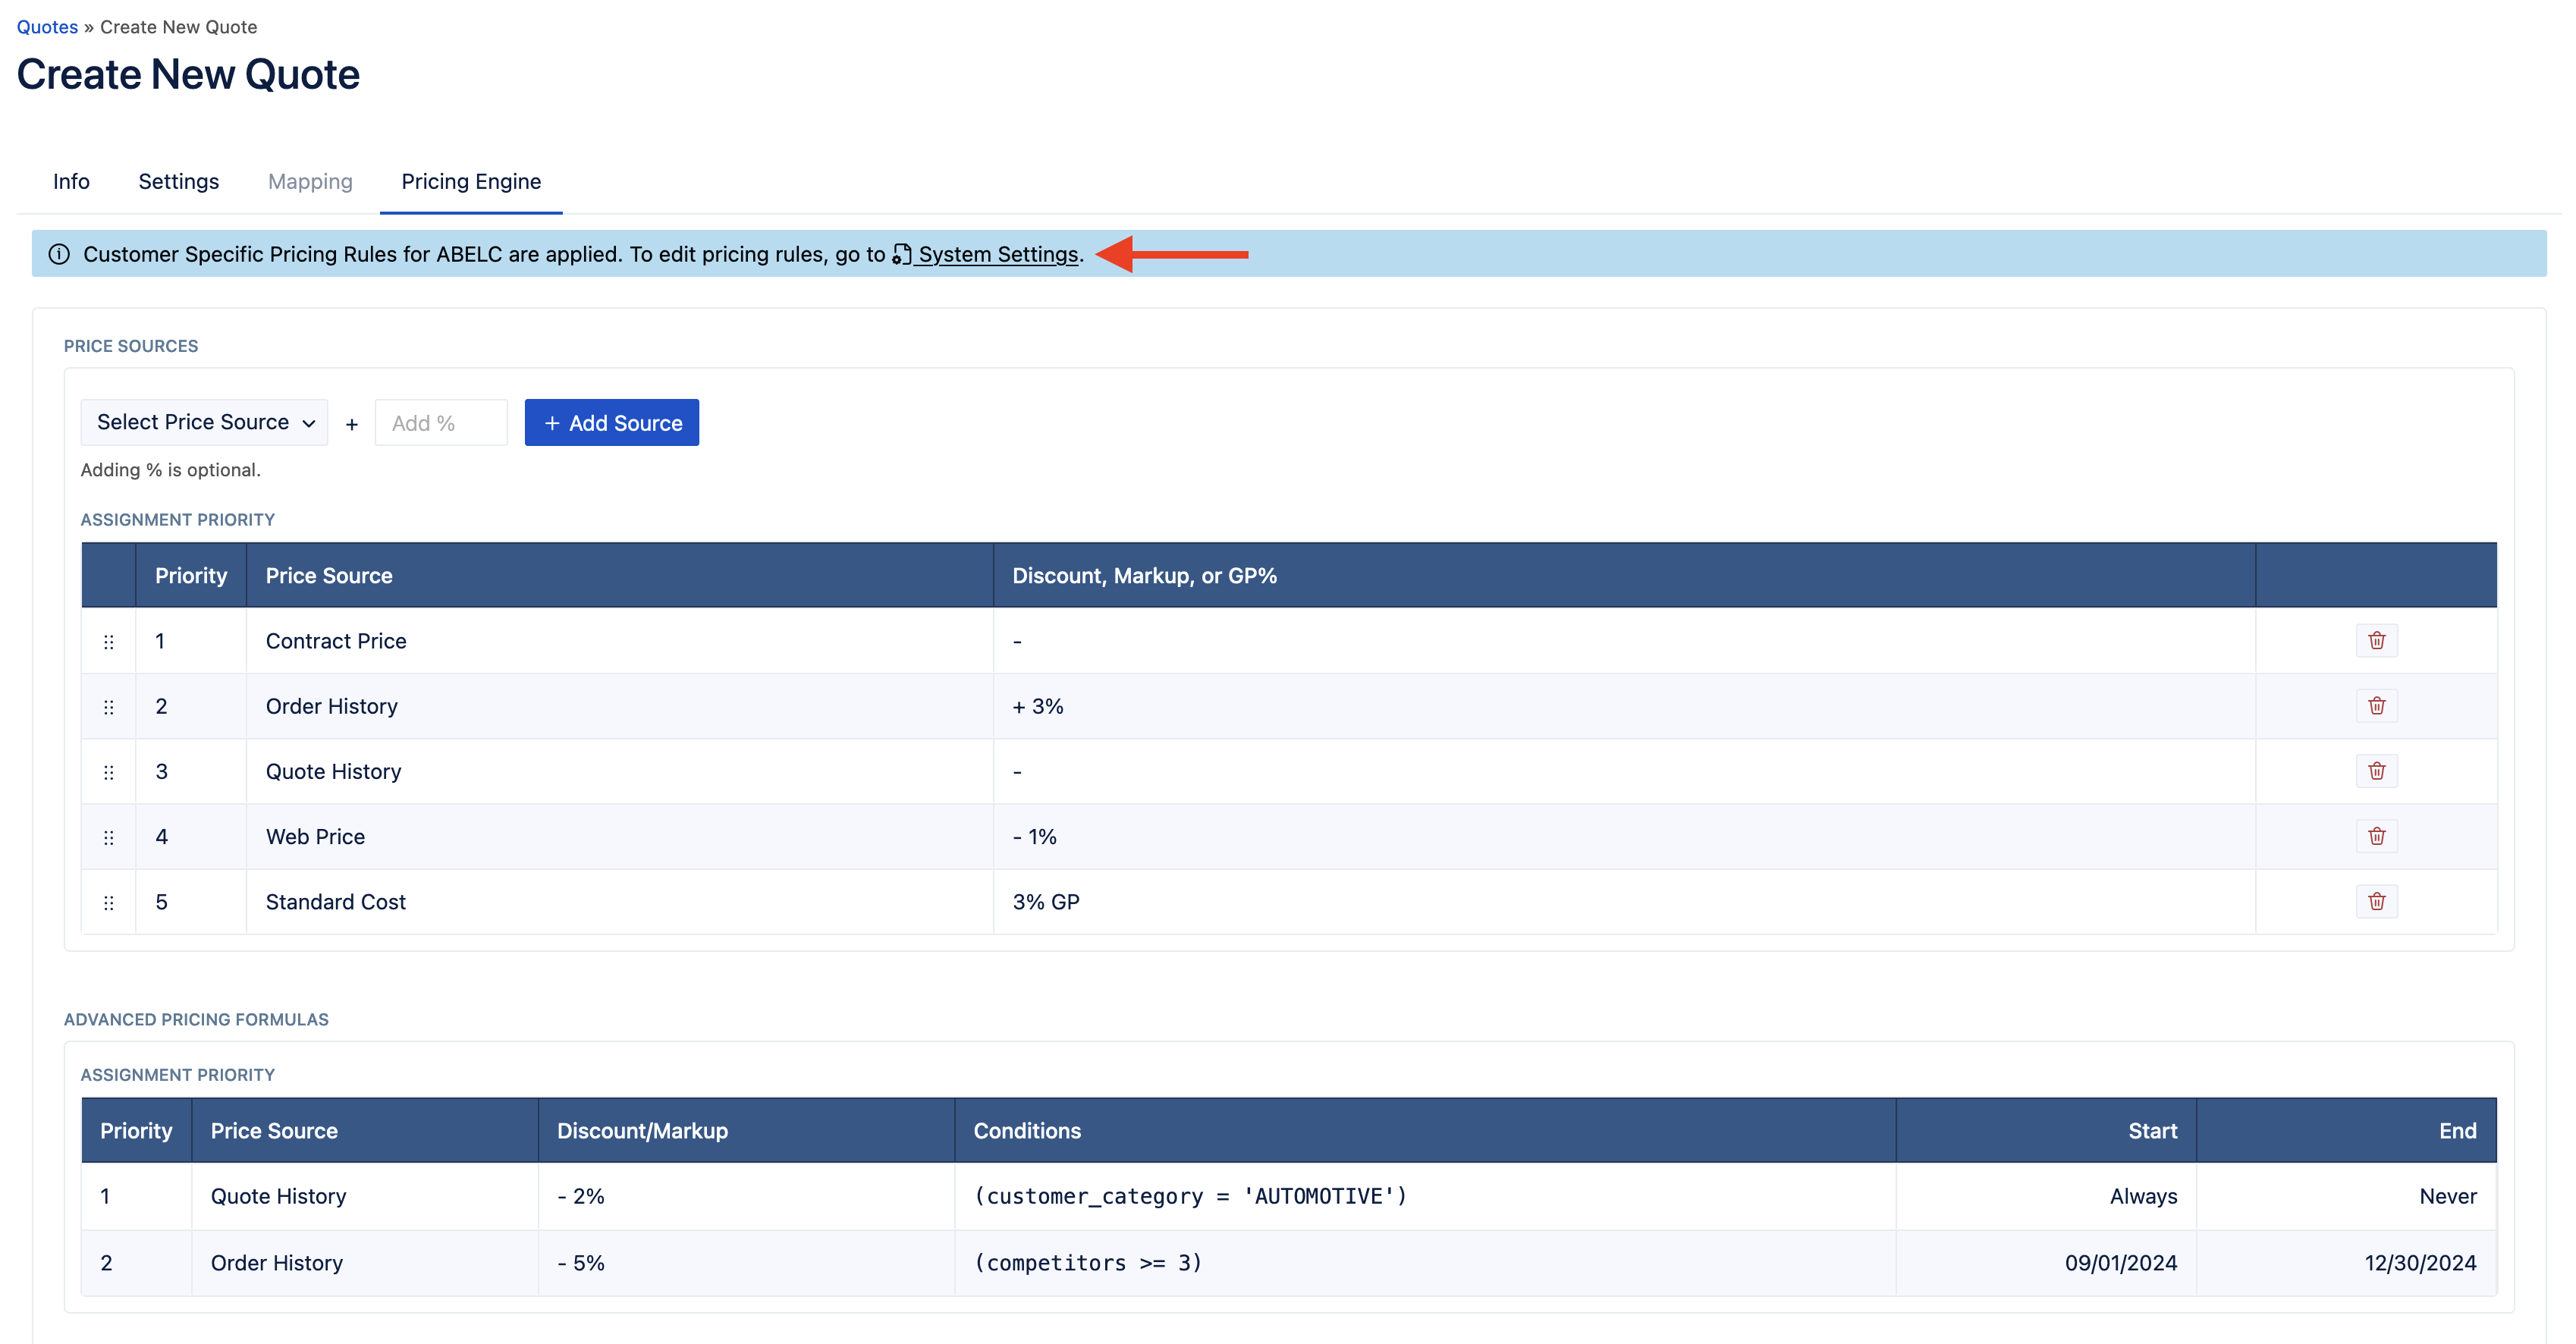Open the Pricing Engine tab
This screenshot has width=2576, height=1344.
pos(471,181)
